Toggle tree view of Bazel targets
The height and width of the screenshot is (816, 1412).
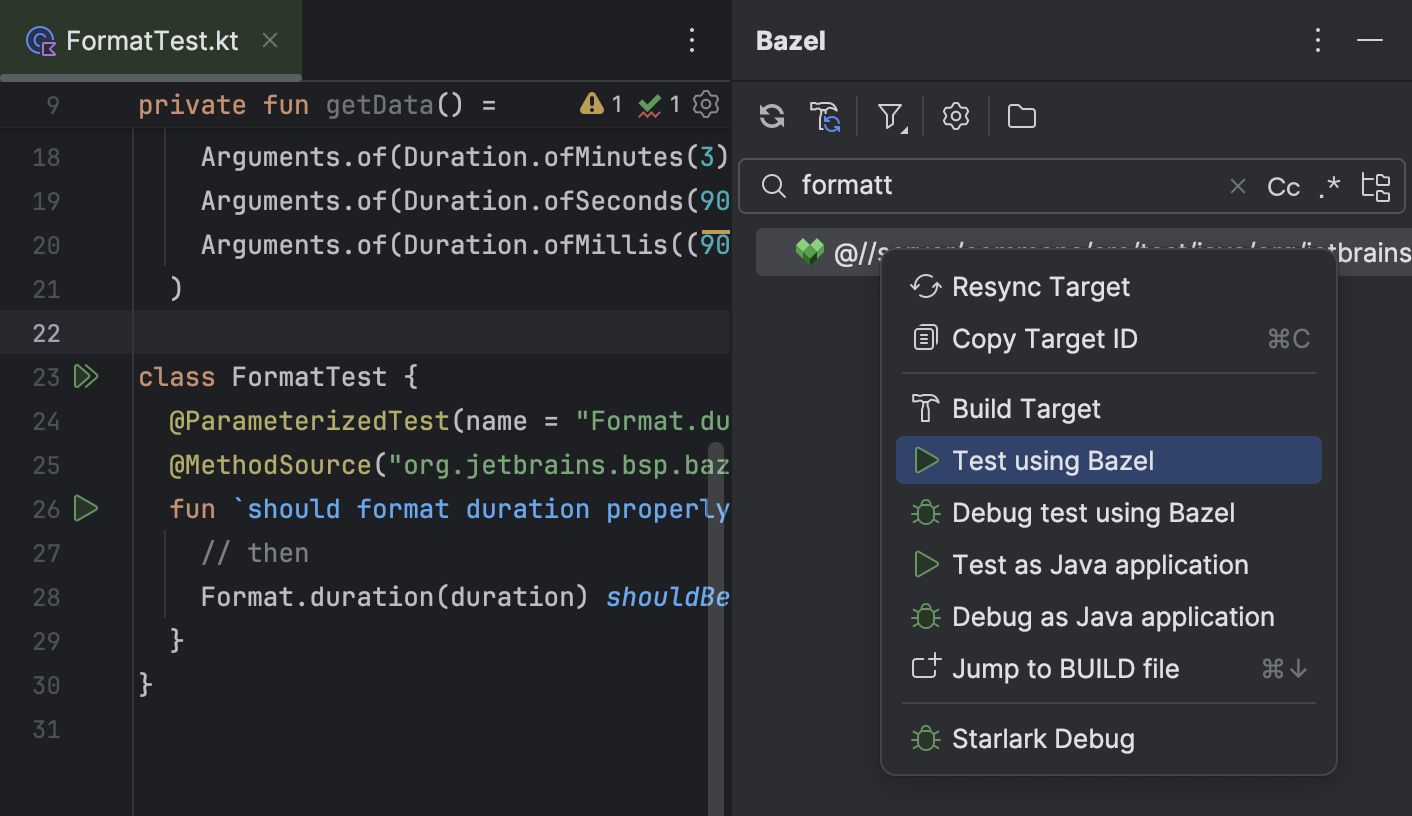pos(1376,186)
